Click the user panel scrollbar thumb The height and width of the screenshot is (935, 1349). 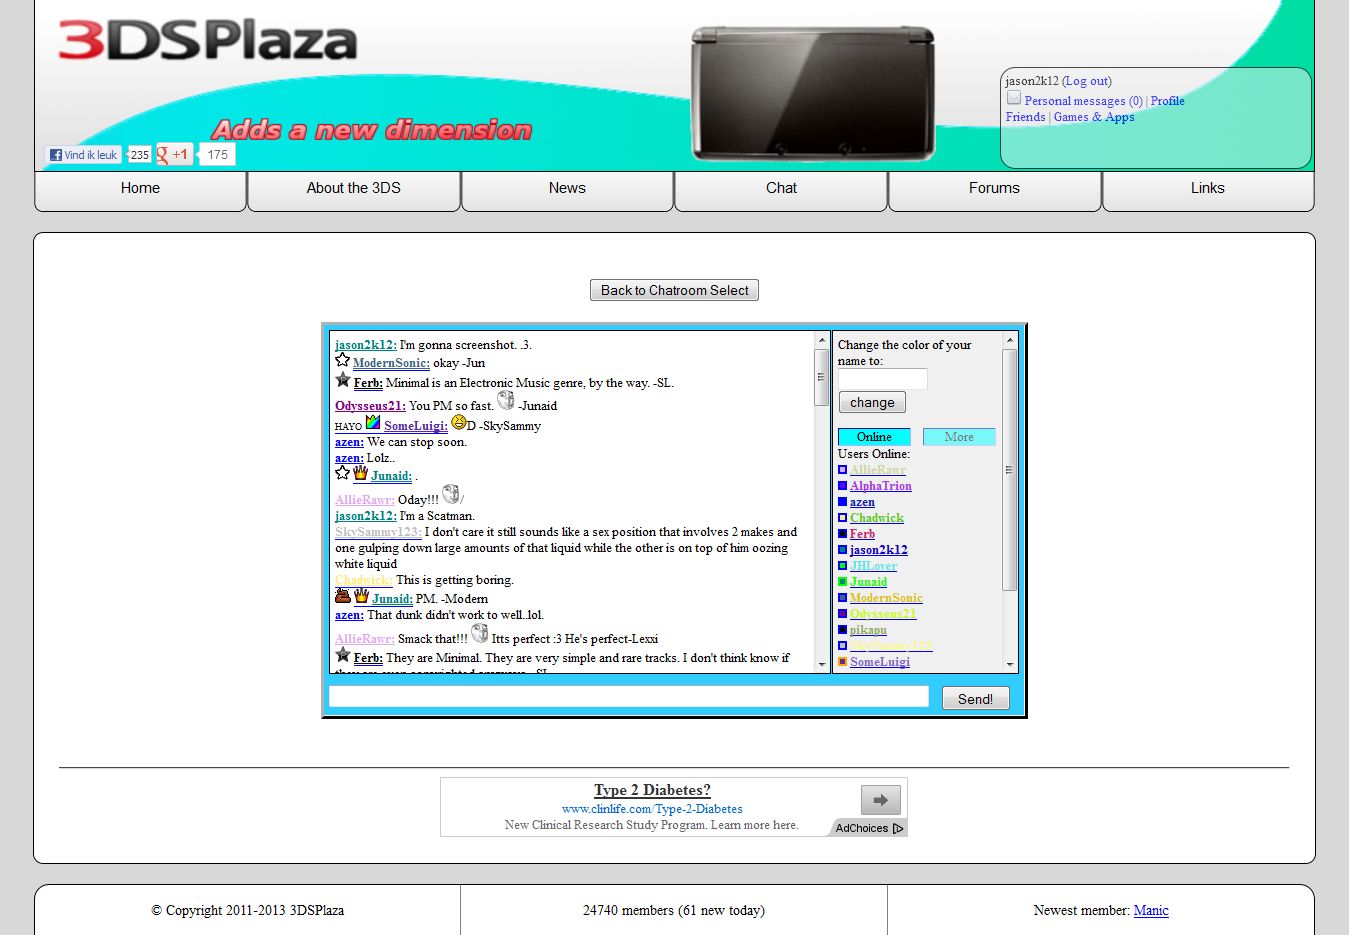pyautogui.click(x=1010, y=469)
